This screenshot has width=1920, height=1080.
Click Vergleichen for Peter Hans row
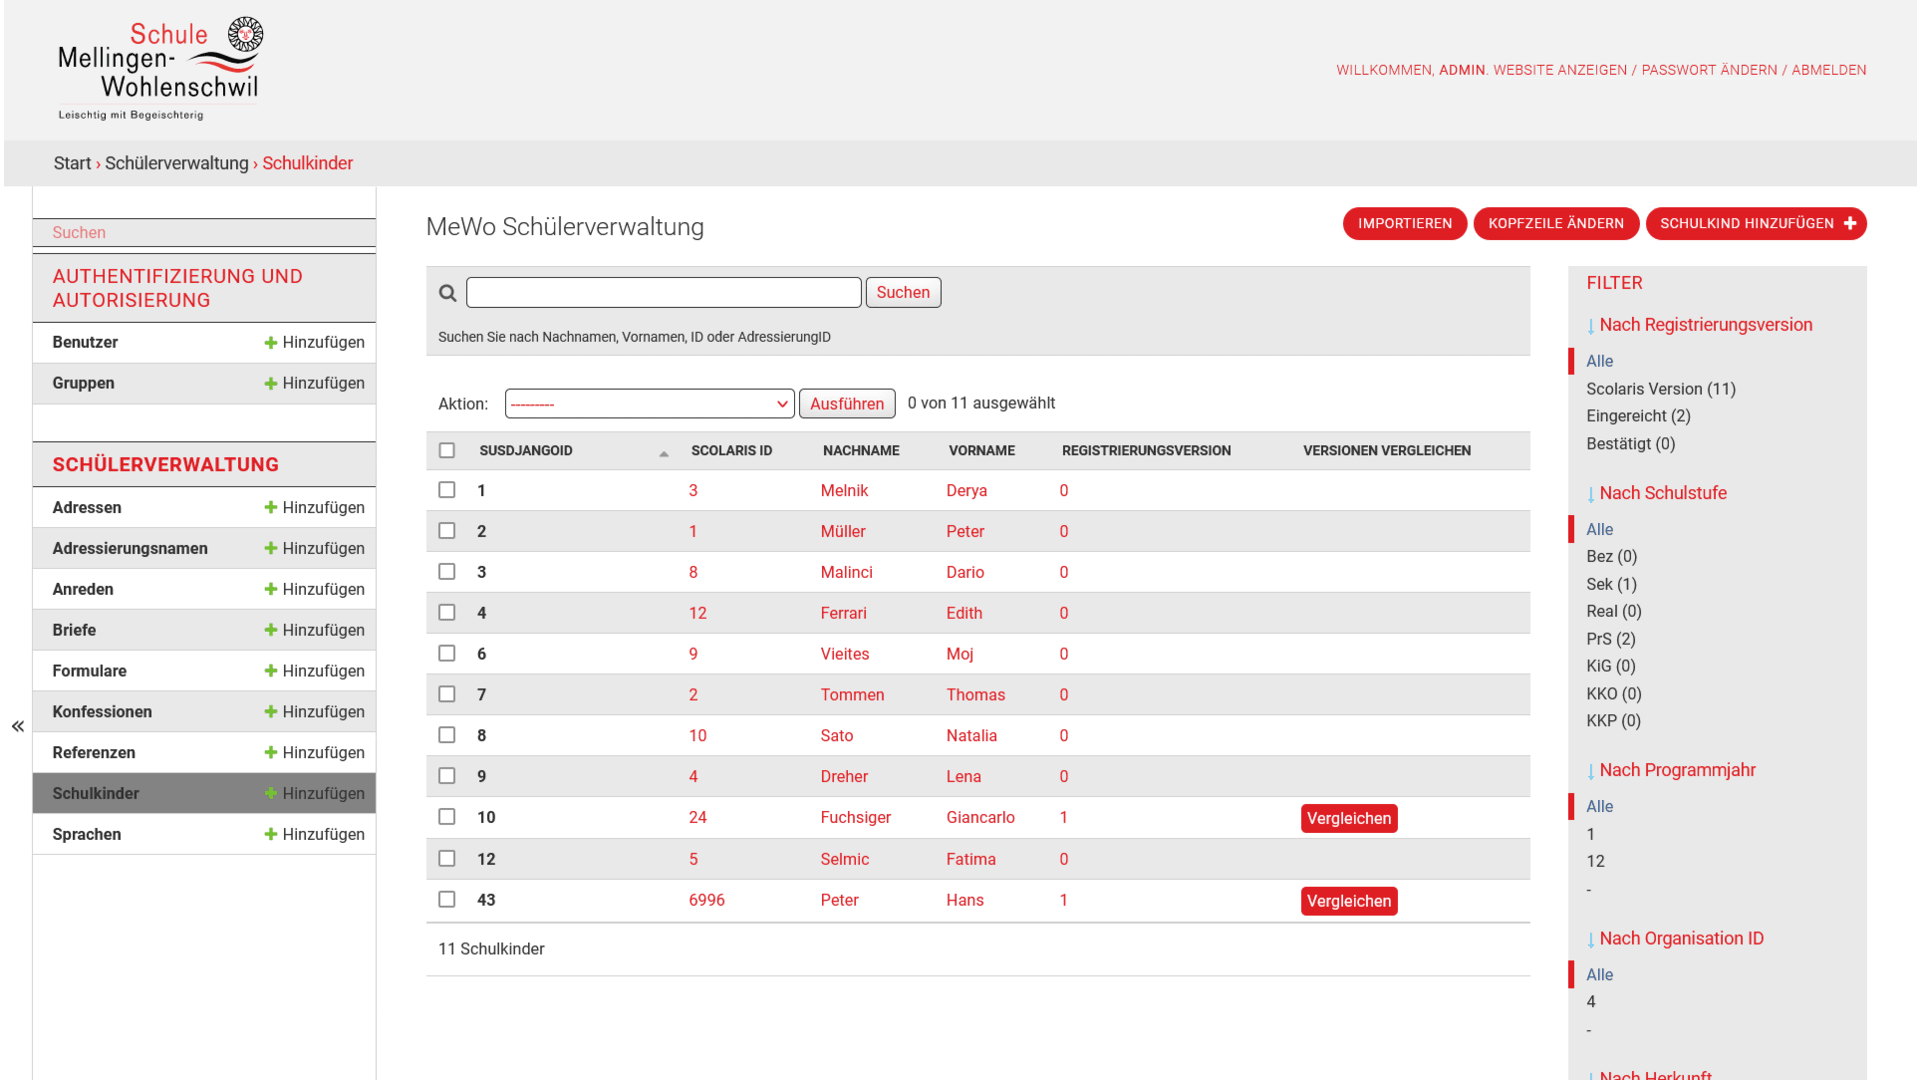(1349, 902)
